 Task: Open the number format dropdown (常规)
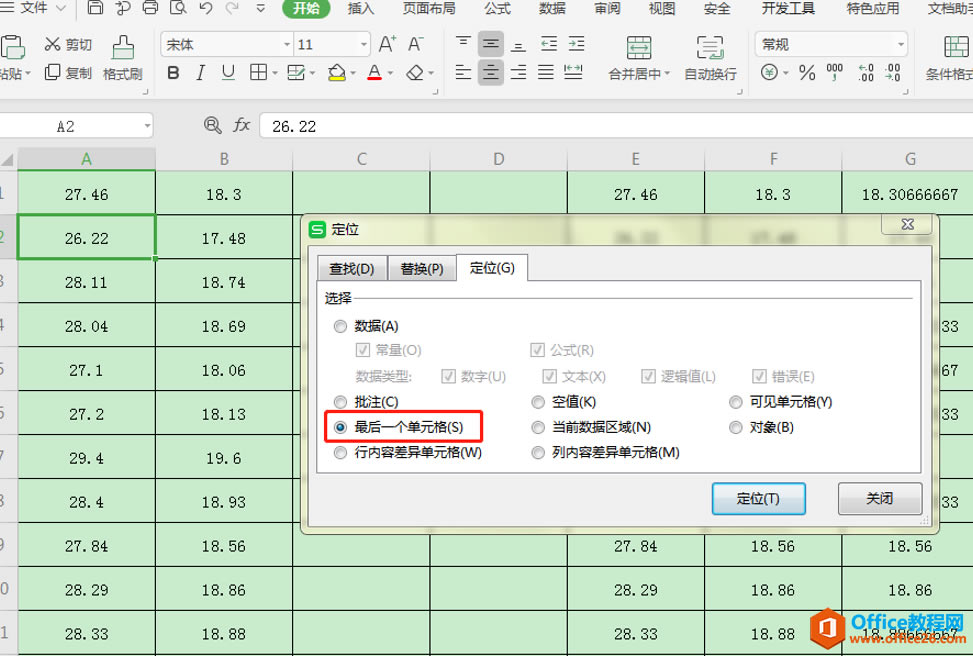pyautogui.click(x=900, y=45)
